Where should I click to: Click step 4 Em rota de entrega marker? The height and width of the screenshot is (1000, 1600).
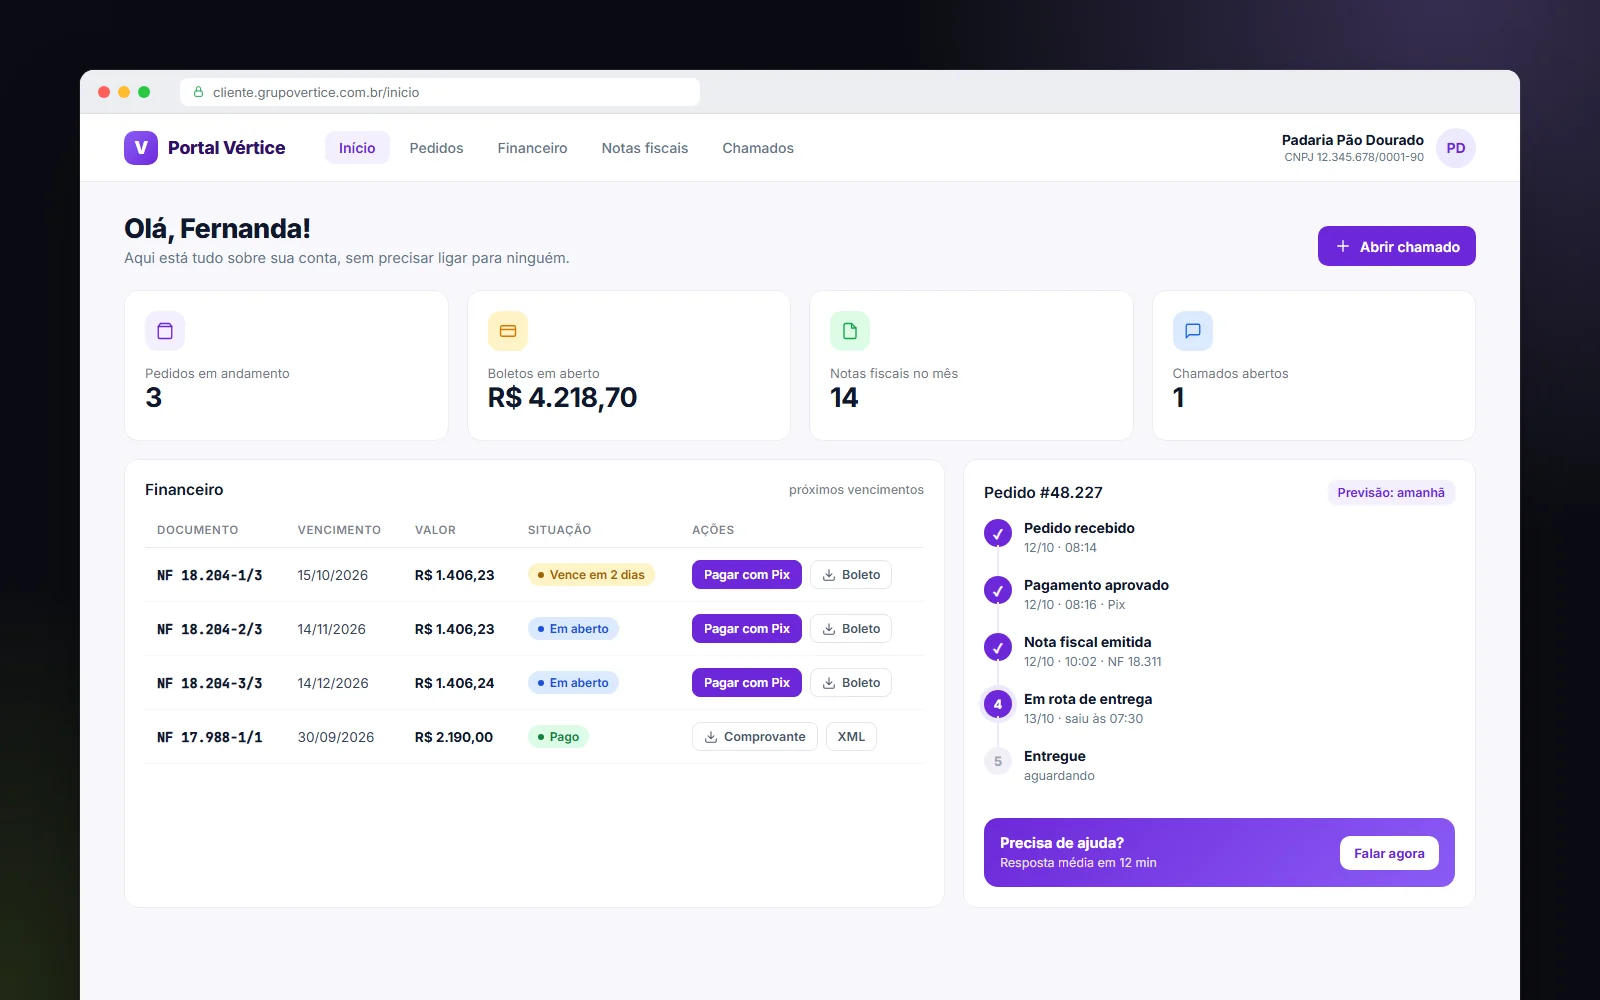(998, 704)
